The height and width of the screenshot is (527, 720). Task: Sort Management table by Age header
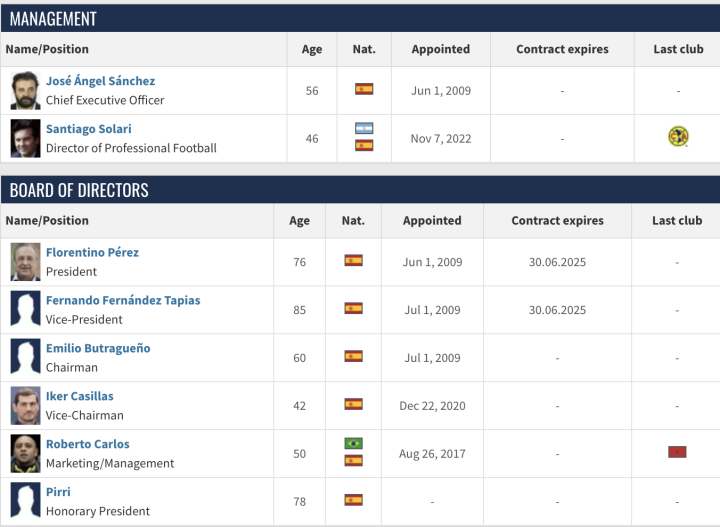[x=311, y=49]
